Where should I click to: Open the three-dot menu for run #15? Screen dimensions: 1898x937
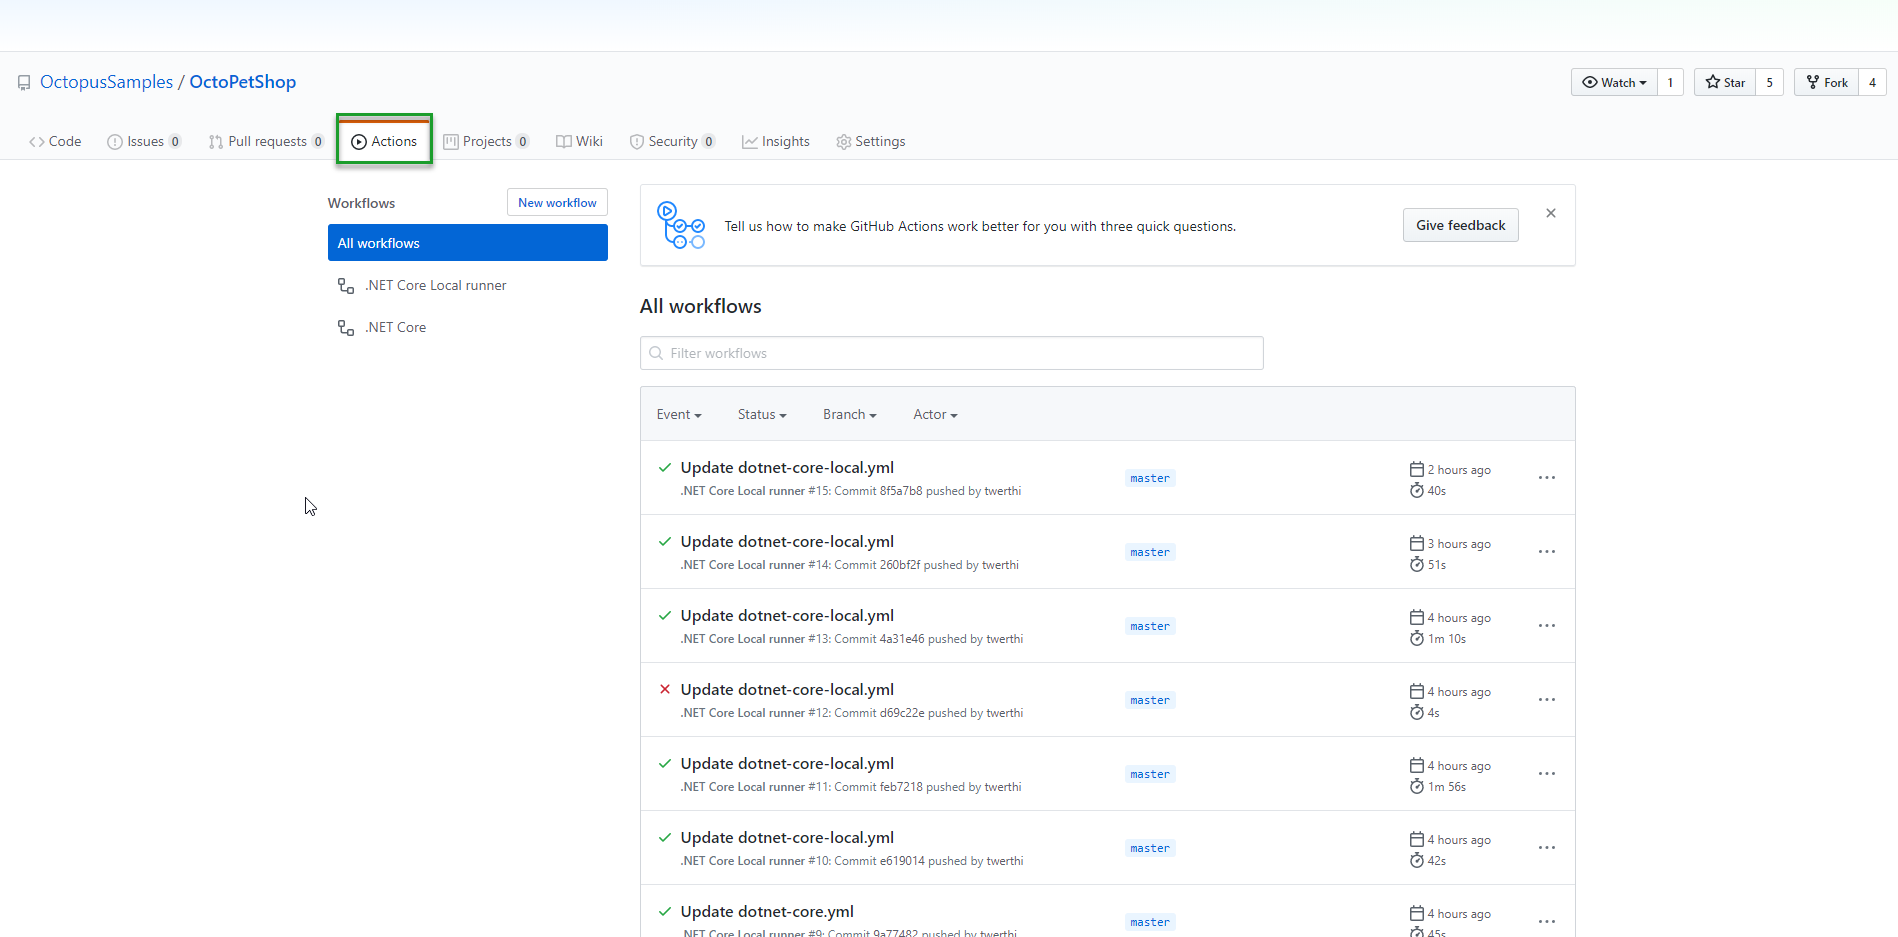tap(1546, 478)
